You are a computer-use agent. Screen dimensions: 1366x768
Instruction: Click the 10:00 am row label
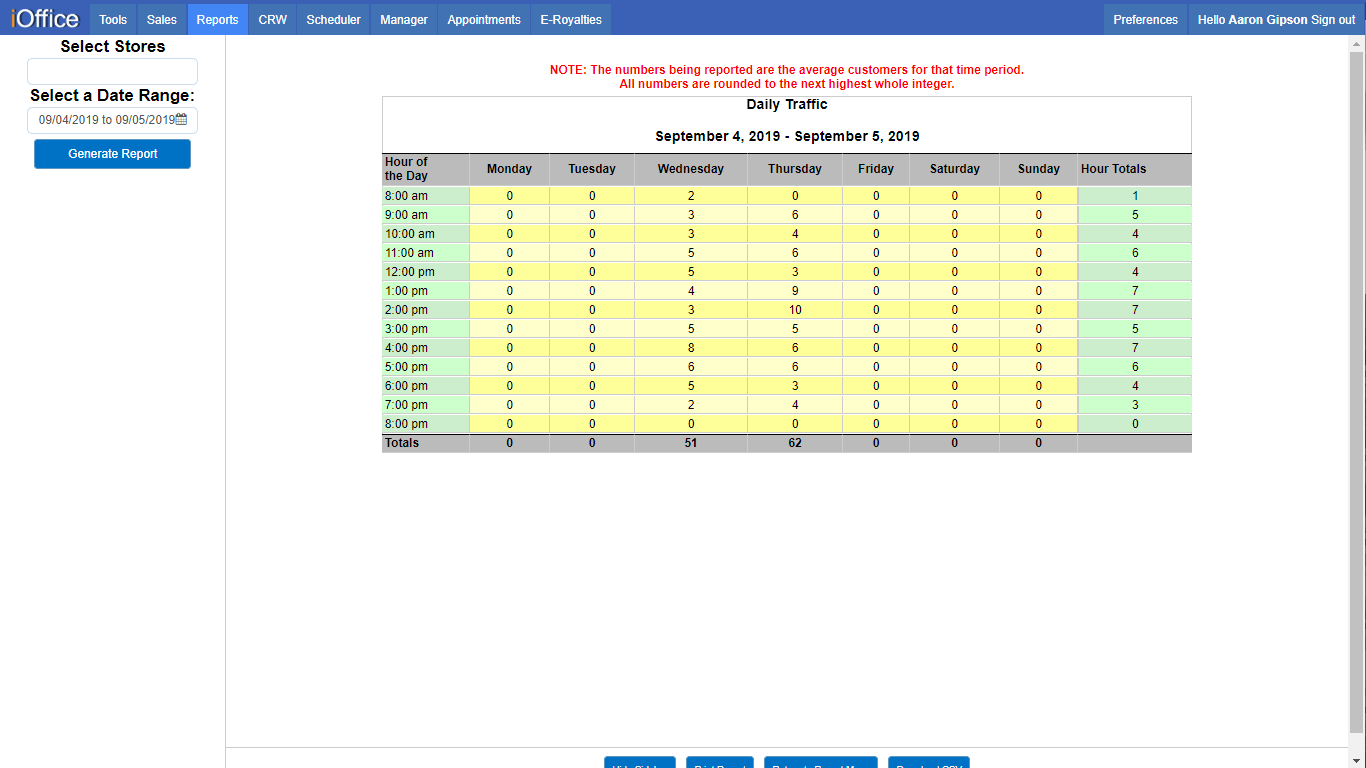point(426,234)
